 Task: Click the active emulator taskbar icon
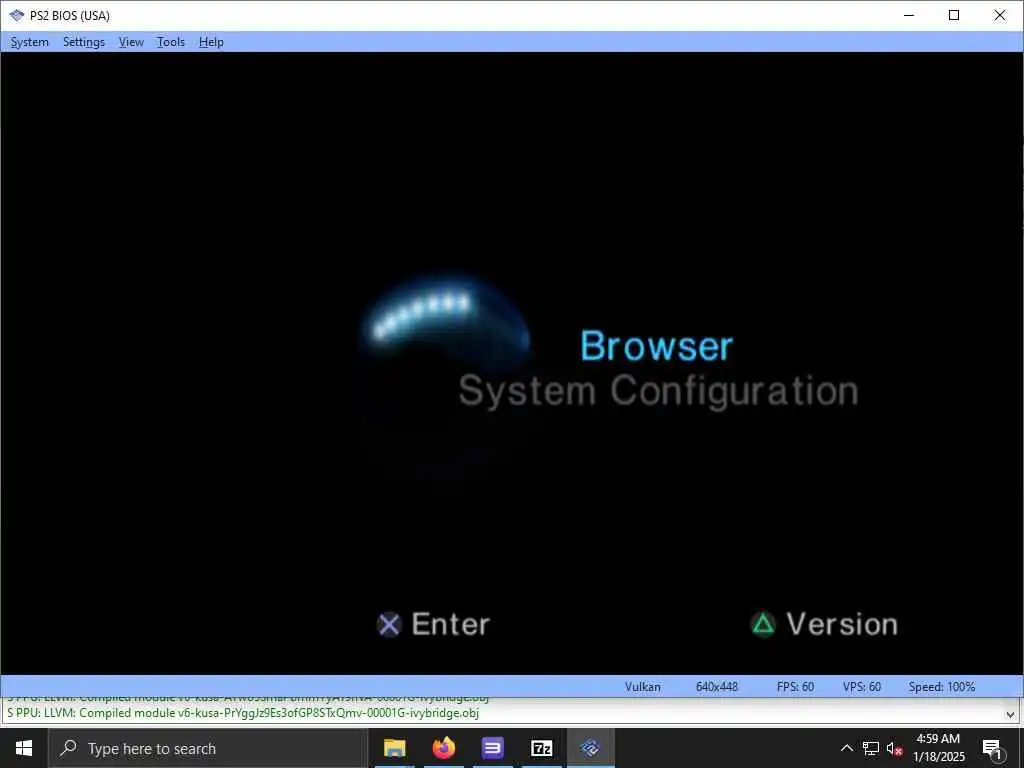point(590,748)
